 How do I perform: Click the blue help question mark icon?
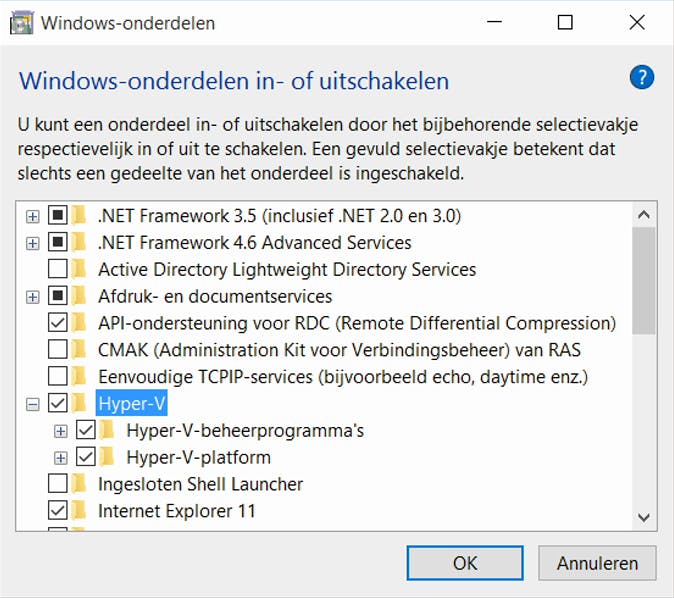pos(642,78)
